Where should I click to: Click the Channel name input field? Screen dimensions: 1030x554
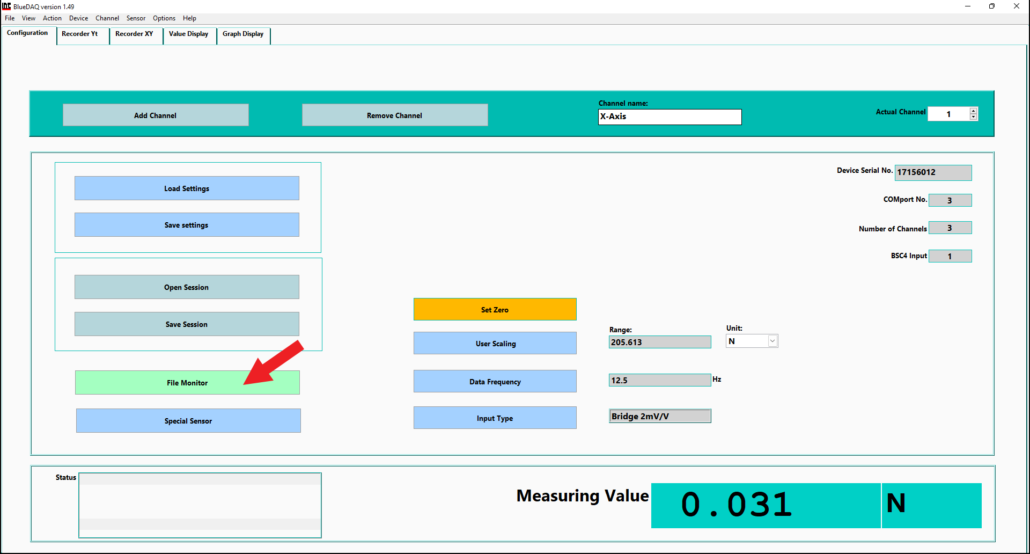pyautogui.click(x=669, y=117)
